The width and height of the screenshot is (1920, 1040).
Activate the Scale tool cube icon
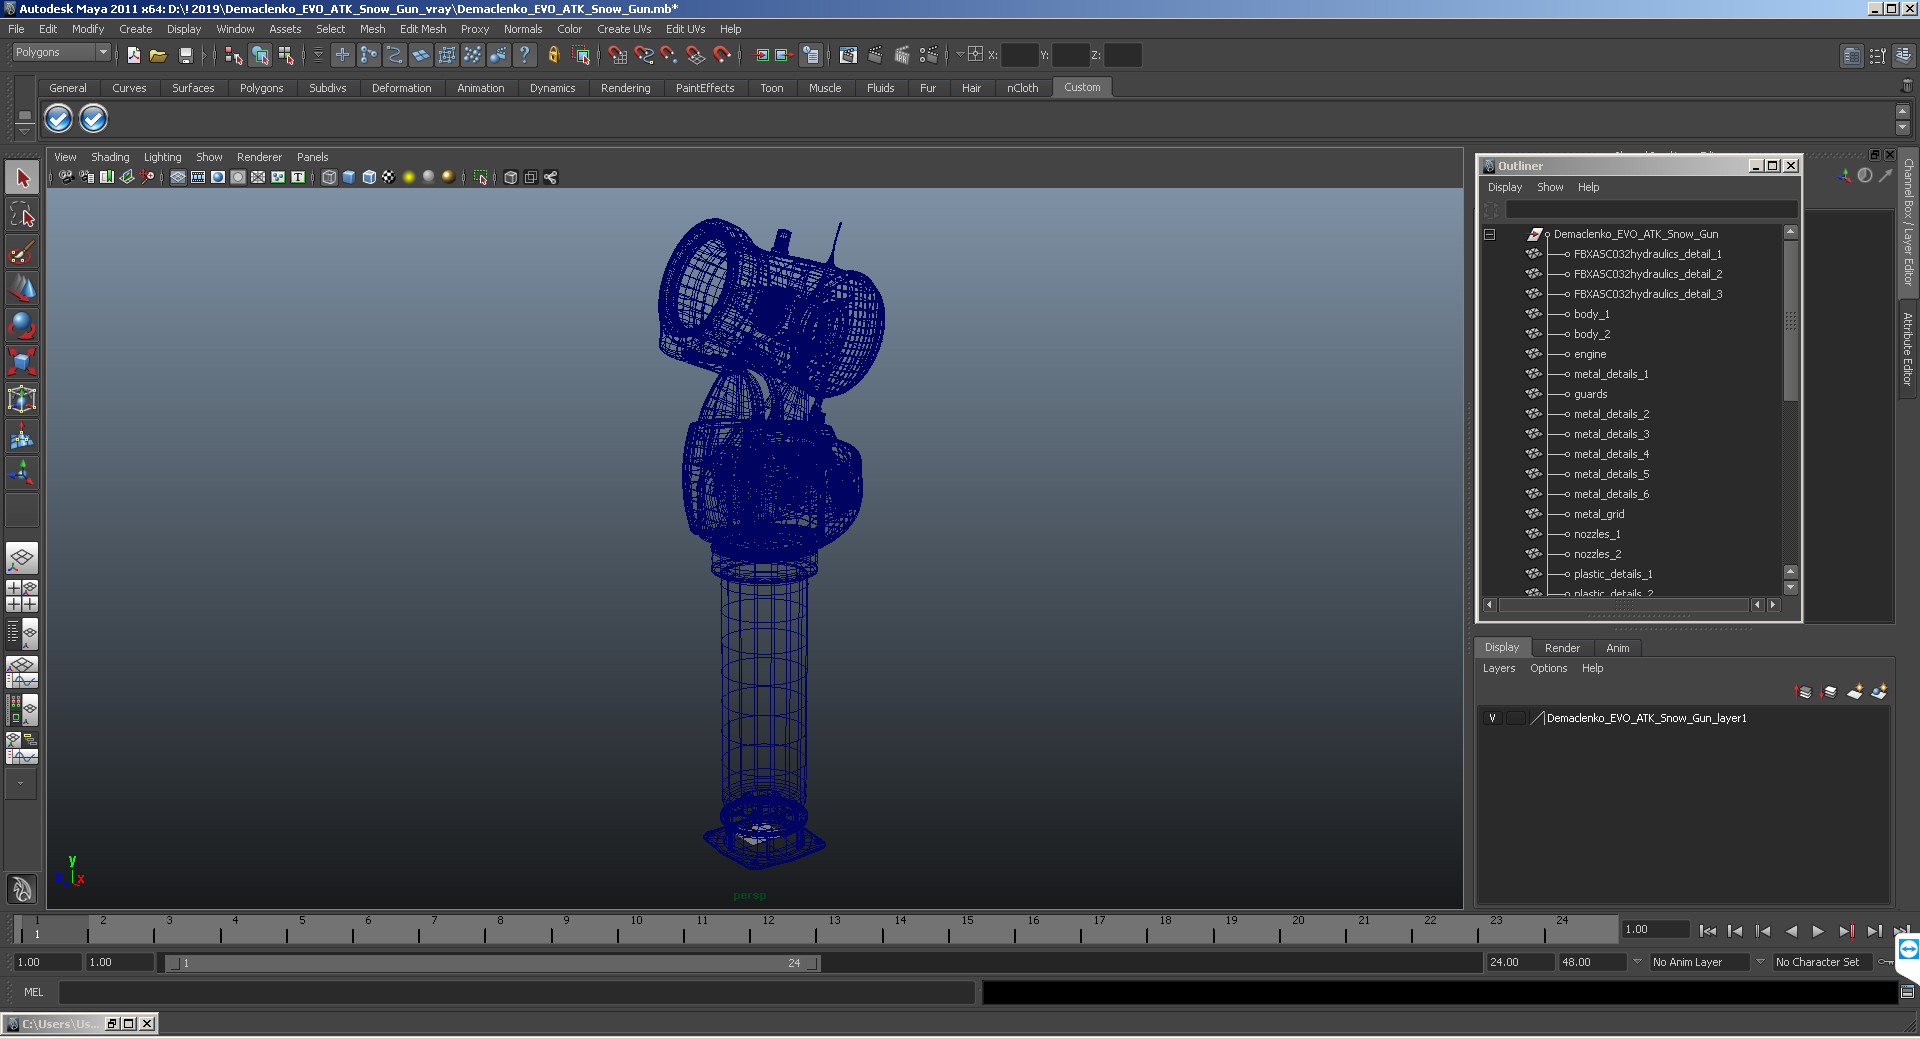pos(22,361)
